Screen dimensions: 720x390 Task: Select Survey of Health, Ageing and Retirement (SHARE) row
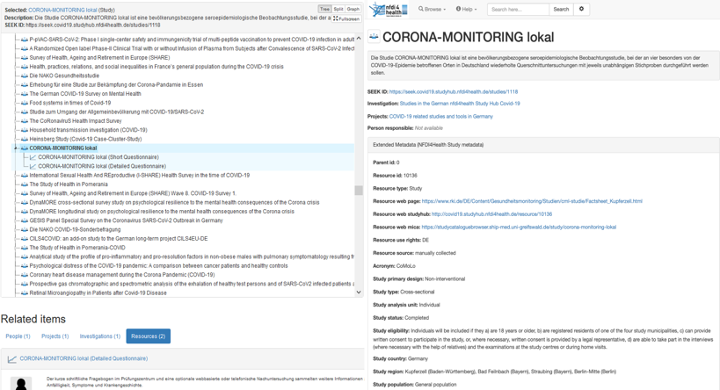pos(100,58)
